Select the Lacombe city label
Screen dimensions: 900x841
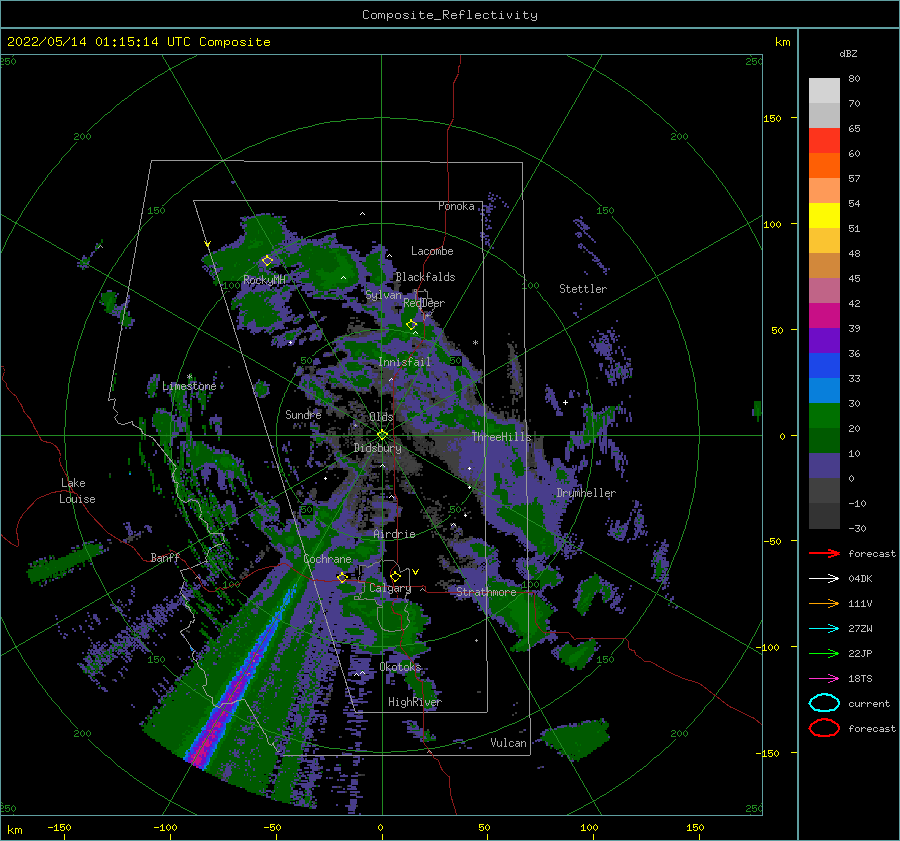[432, 251]
